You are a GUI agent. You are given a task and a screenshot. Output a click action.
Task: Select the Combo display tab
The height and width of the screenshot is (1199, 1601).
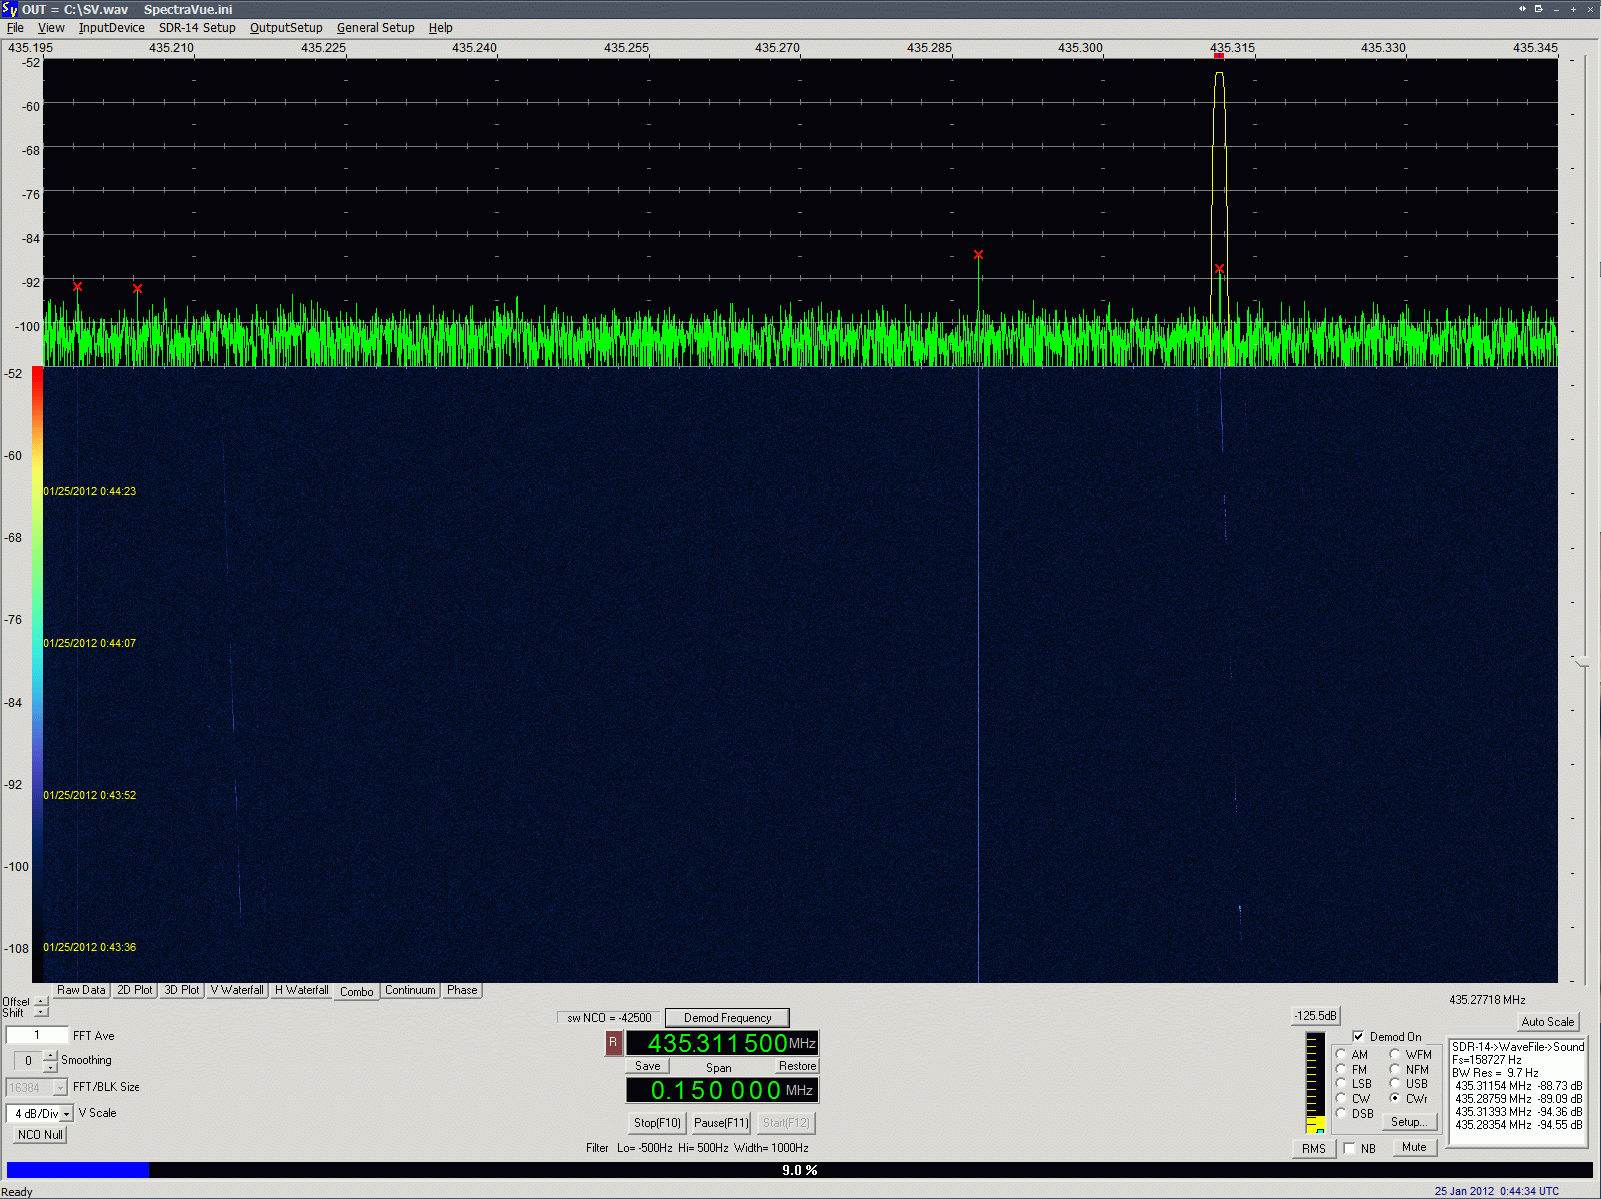[x=357, y=991]
